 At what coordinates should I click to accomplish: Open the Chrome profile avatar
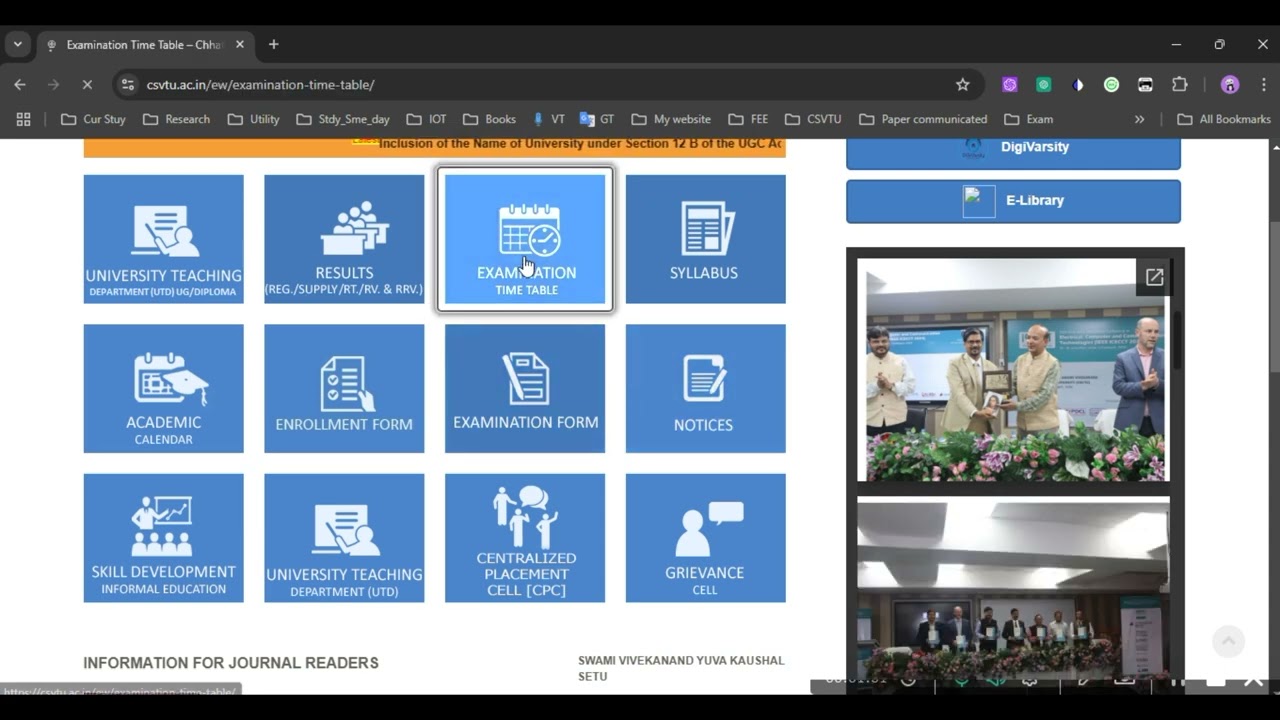point(1230,85)
